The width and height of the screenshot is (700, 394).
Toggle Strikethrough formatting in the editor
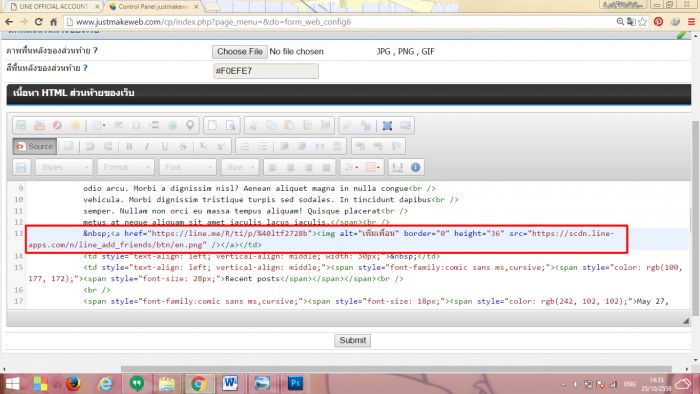[x=183, y=146]
